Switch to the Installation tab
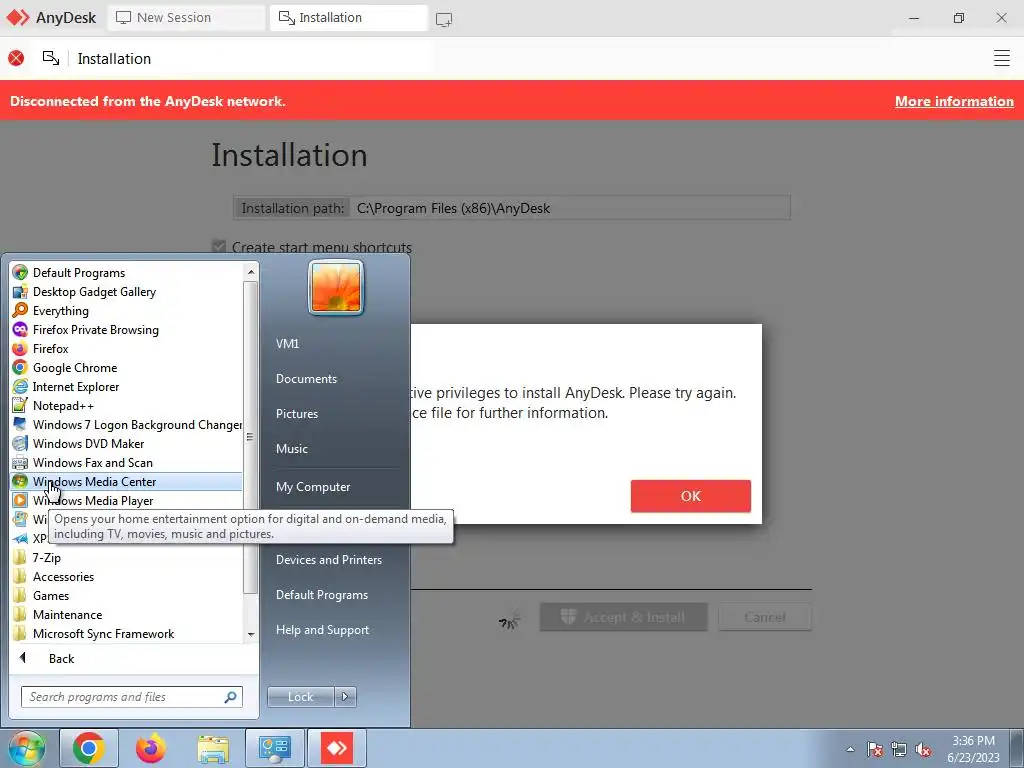The height and width of the screenshot is (768, 1024). point(349,18)
